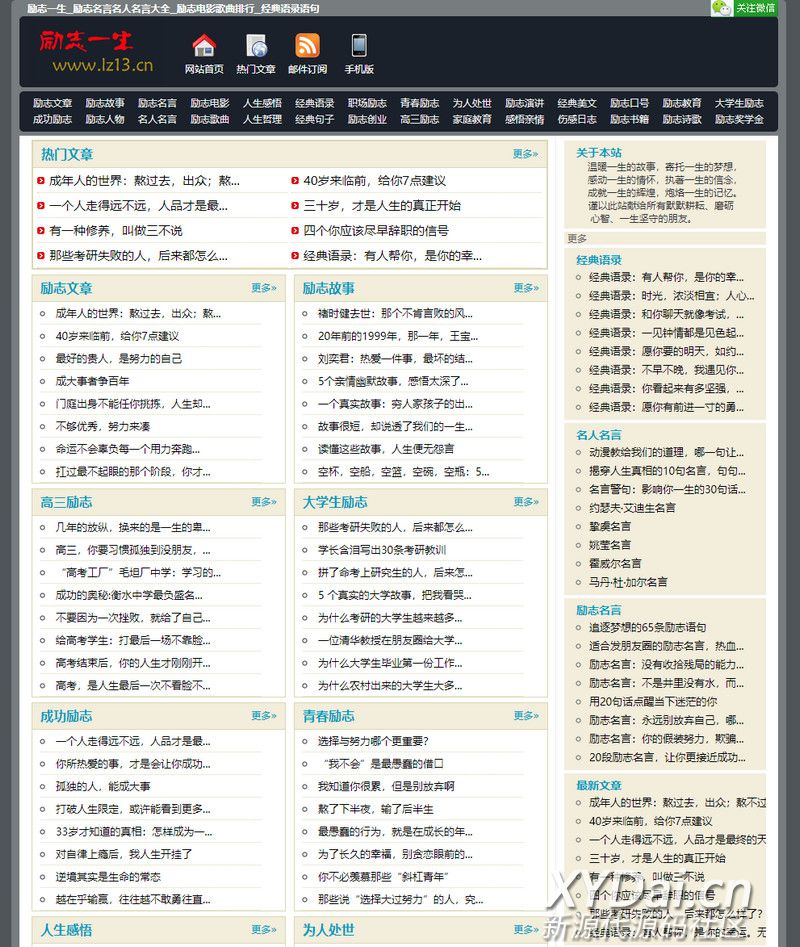
Task: Click 更多» in the 热门文章 panel
Action: click(x=525, y=154)
